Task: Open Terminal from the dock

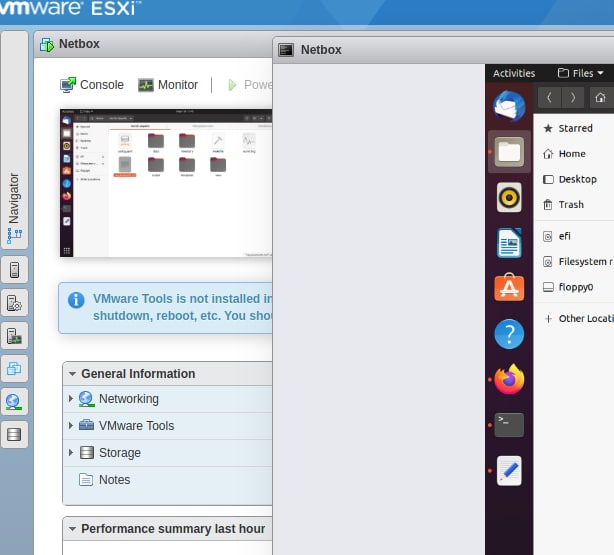Action: point(509,425)
